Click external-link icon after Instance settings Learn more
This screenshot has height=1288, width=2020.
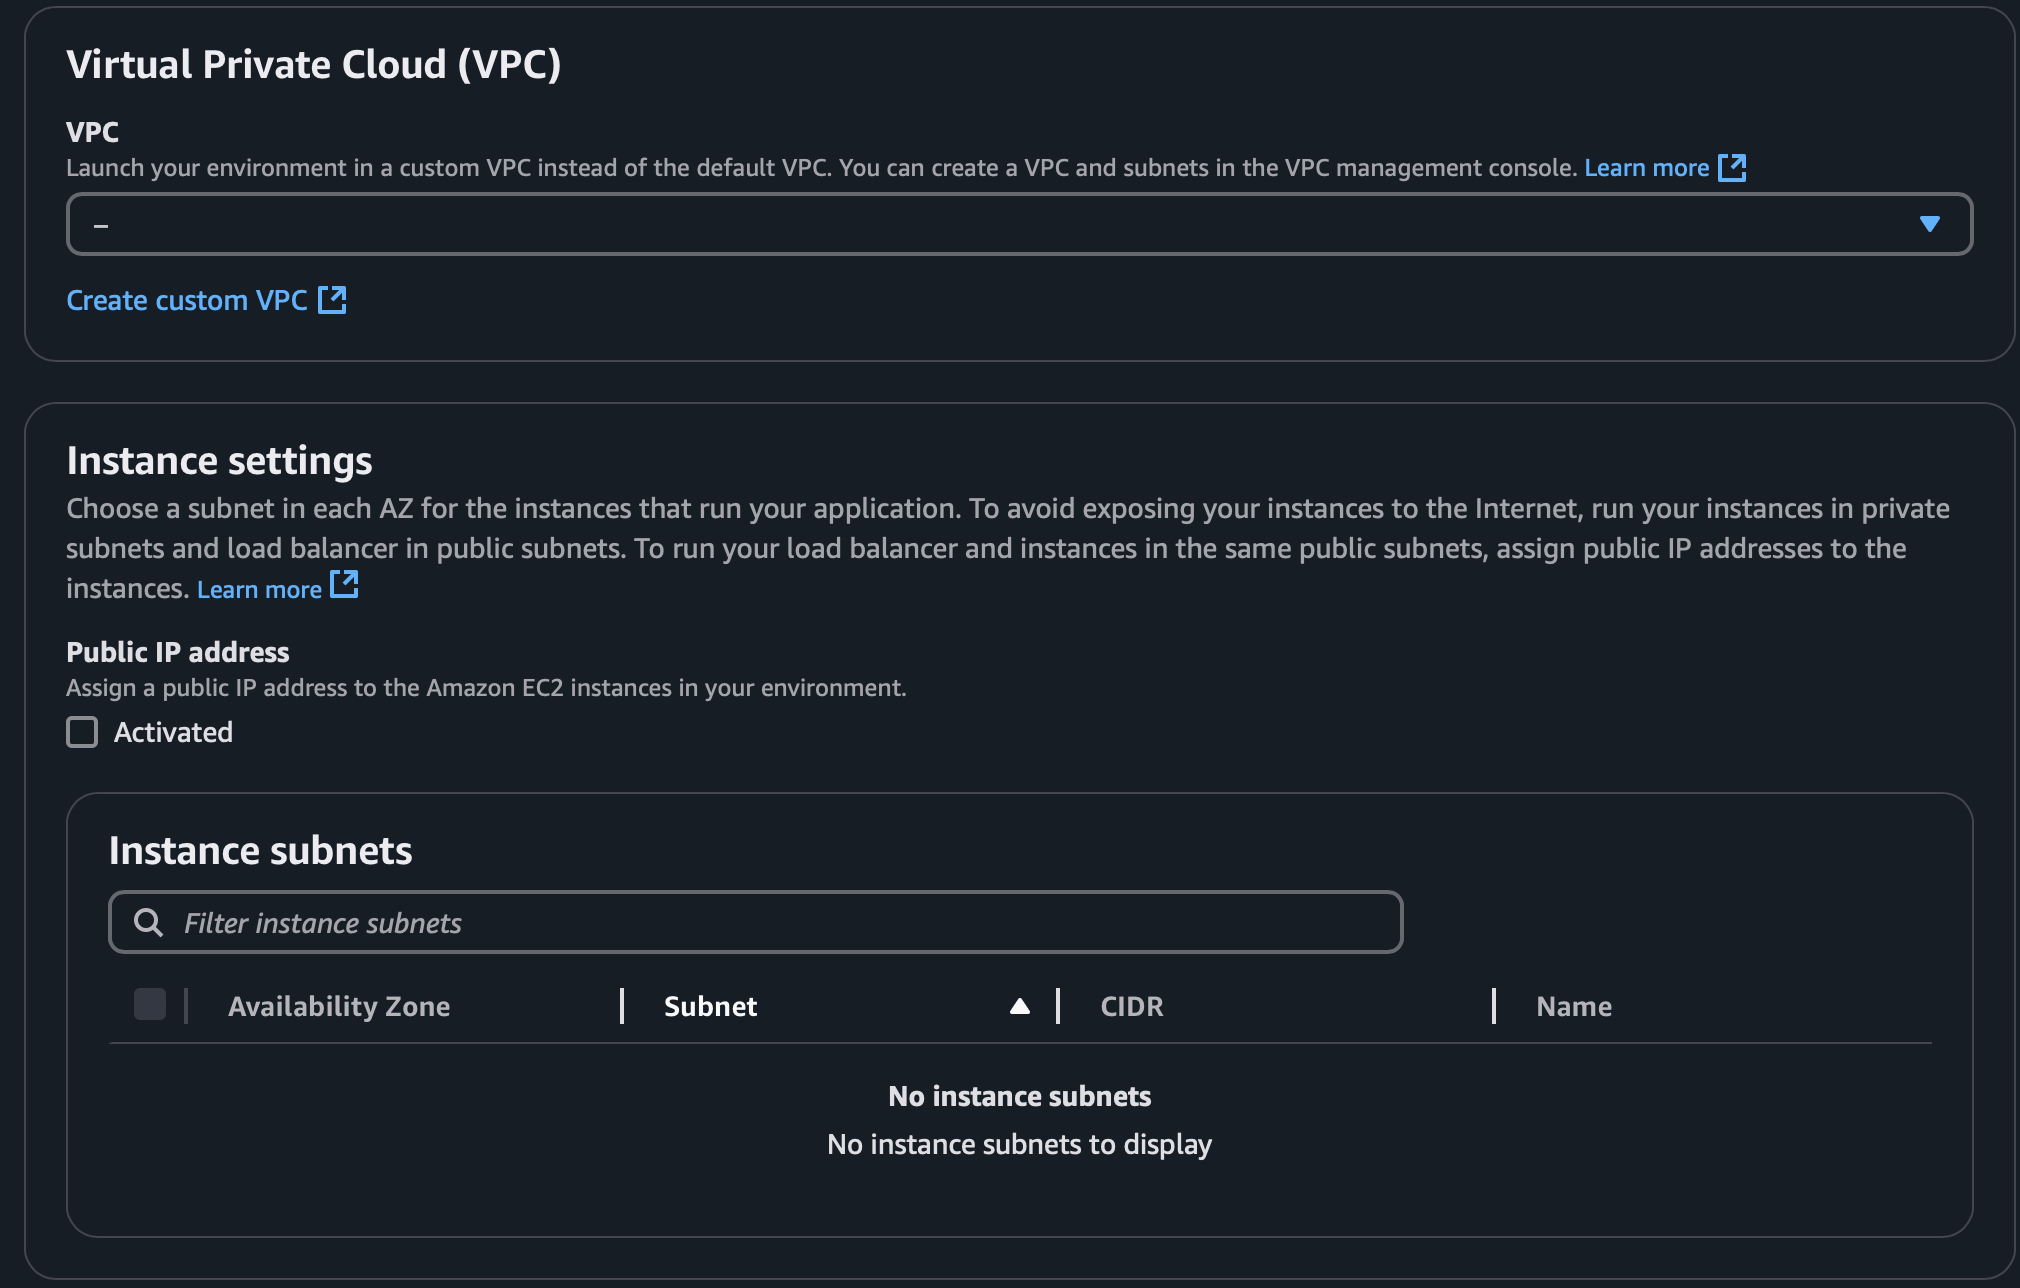(344, 585)
